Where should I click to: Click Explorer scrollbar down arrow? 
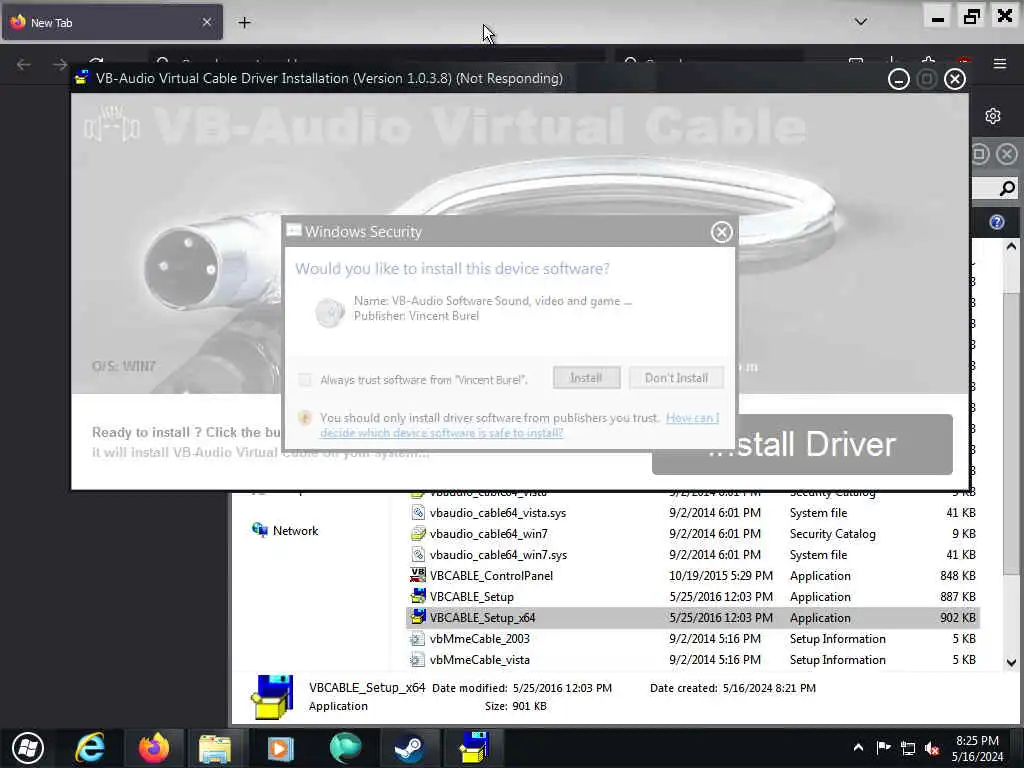[1011, 662]
